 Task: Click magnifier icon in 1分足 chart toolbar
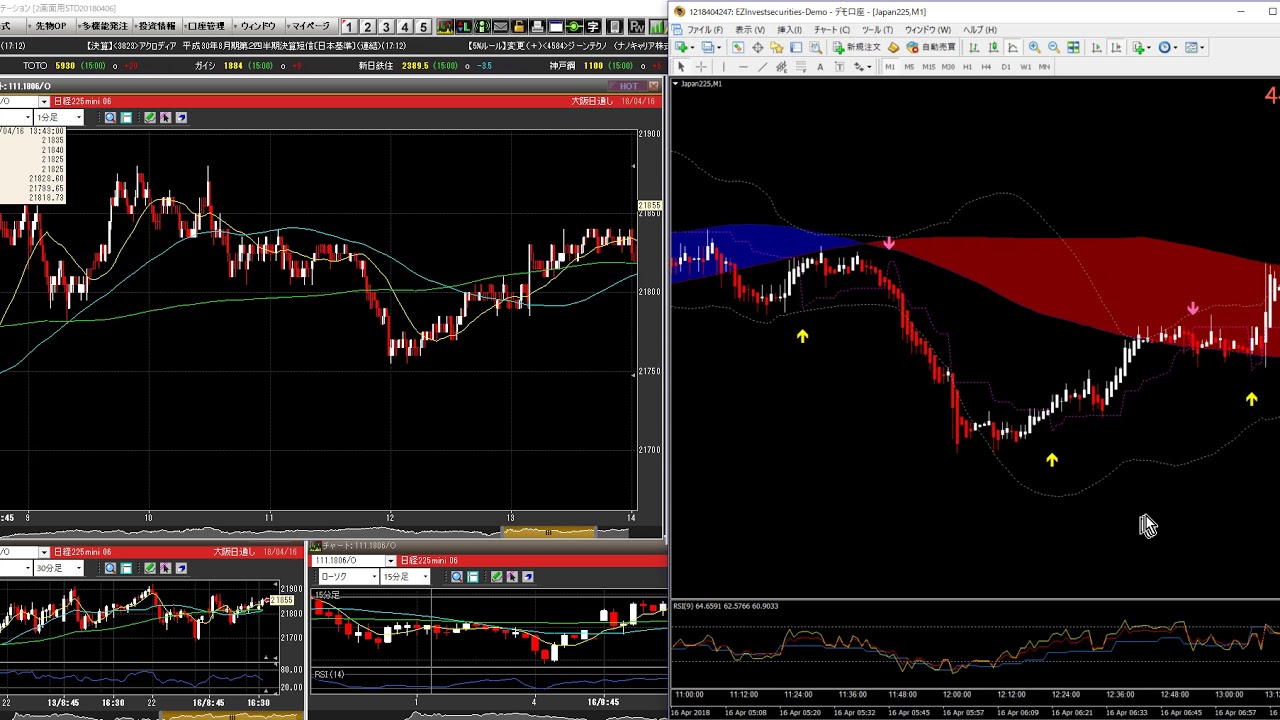[x=110, y=118]
